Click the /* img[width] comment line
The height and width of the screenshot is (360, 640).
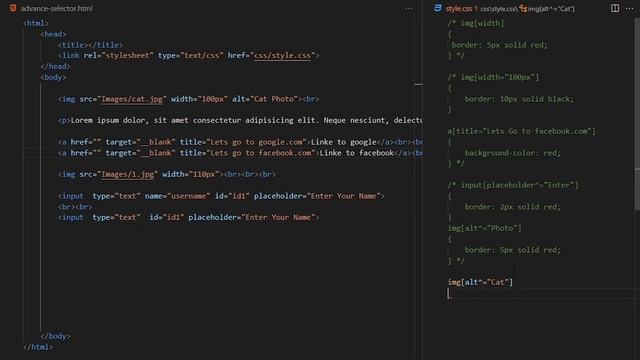[476, 23]
